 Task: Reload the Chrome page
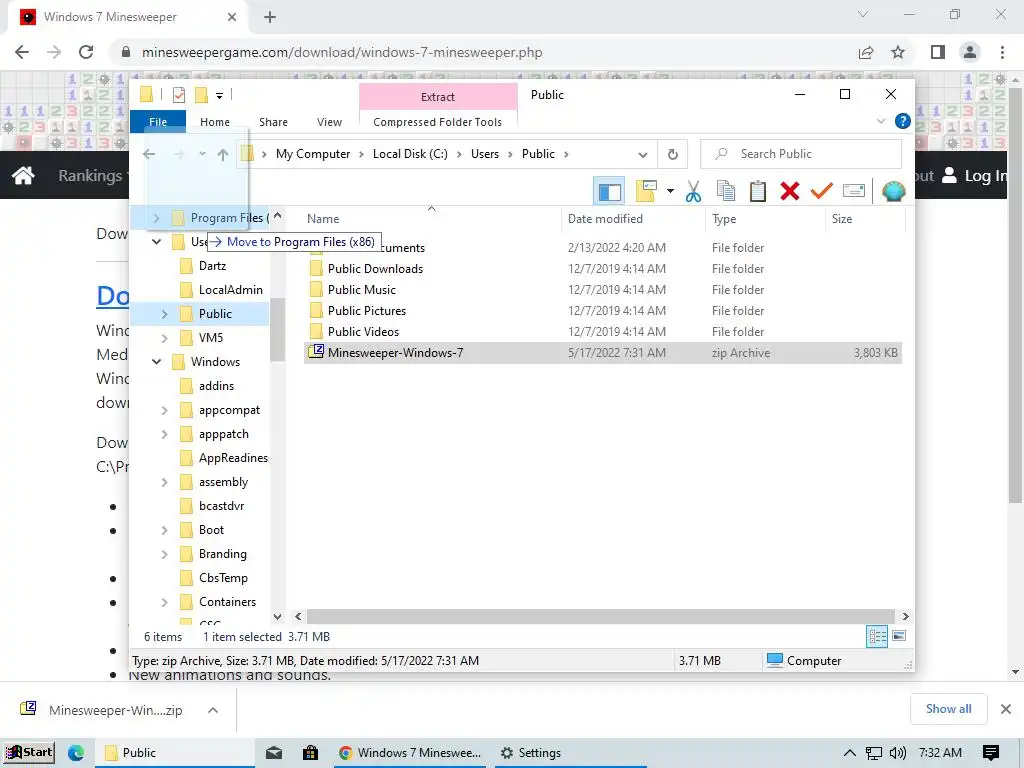pos(86,52)
